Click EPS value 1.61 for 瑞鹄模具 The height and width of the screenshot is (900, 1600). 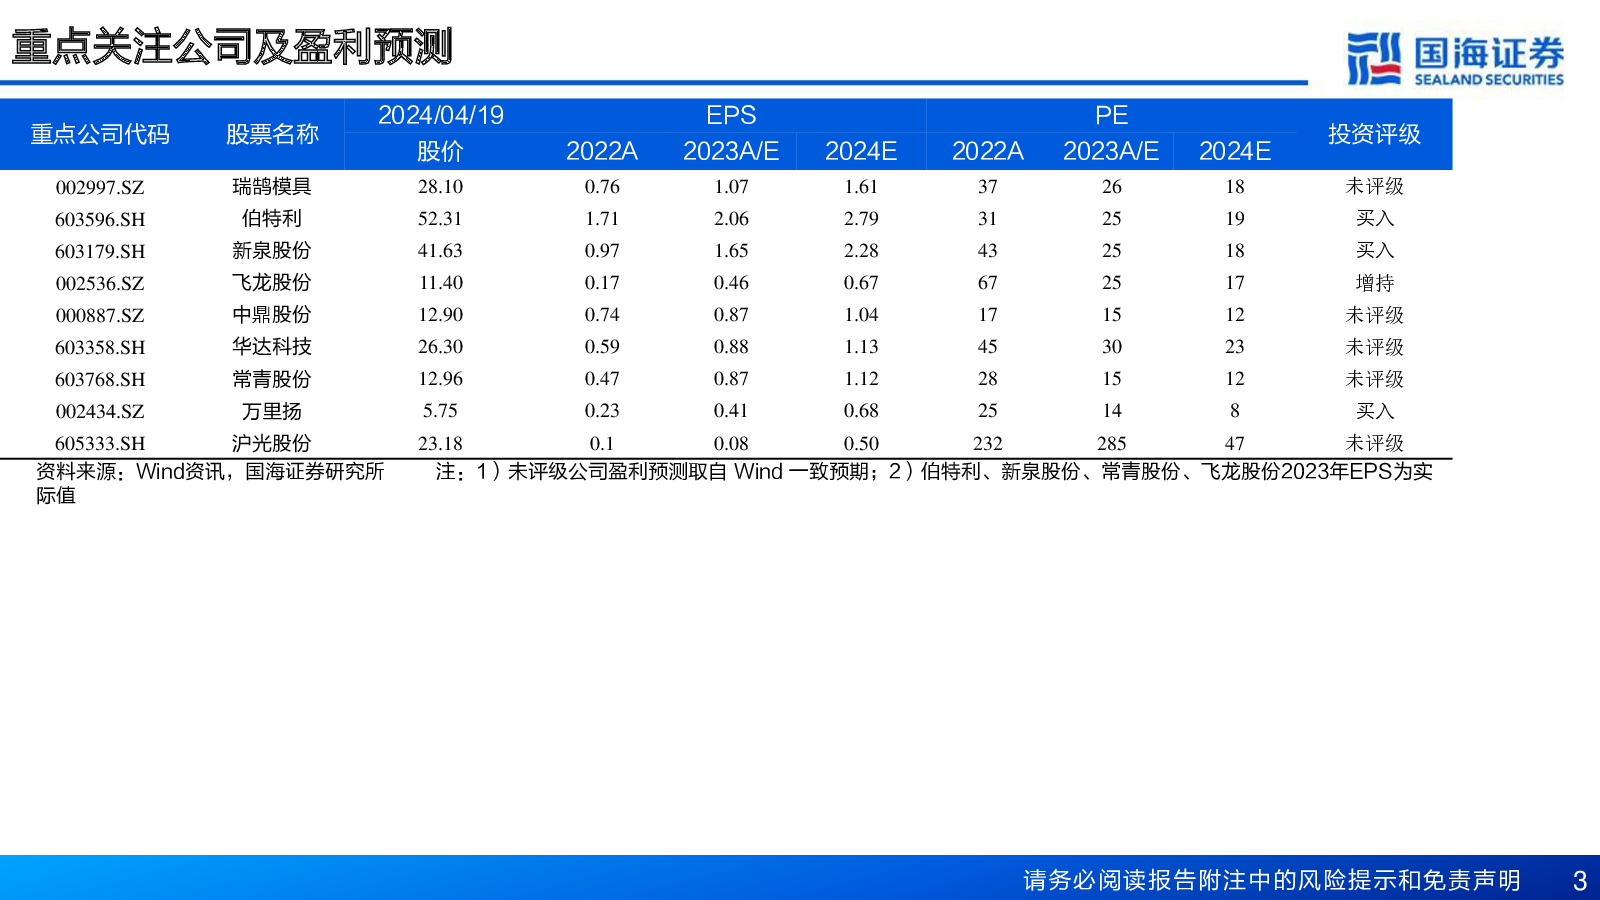click(861, 187)
